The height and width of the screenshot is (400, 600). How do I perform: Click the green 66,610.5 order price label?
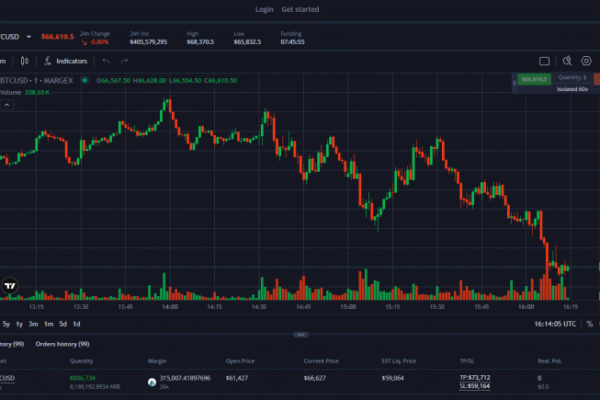(533, 79)
